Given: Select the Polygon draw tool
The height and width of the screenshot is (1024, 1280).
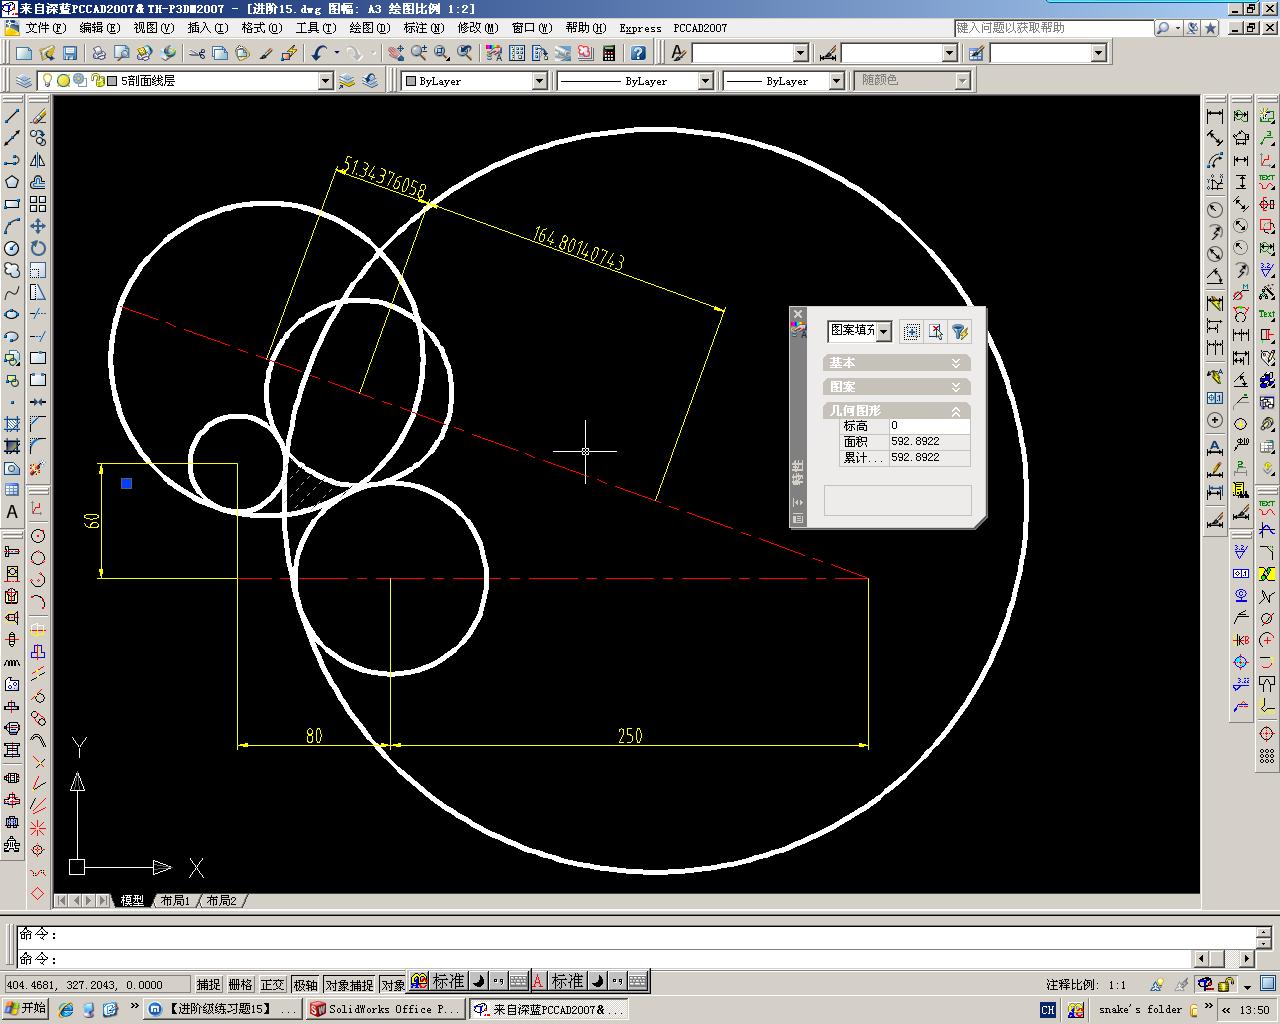Looking at the screenshot, I should click(12, 182).
